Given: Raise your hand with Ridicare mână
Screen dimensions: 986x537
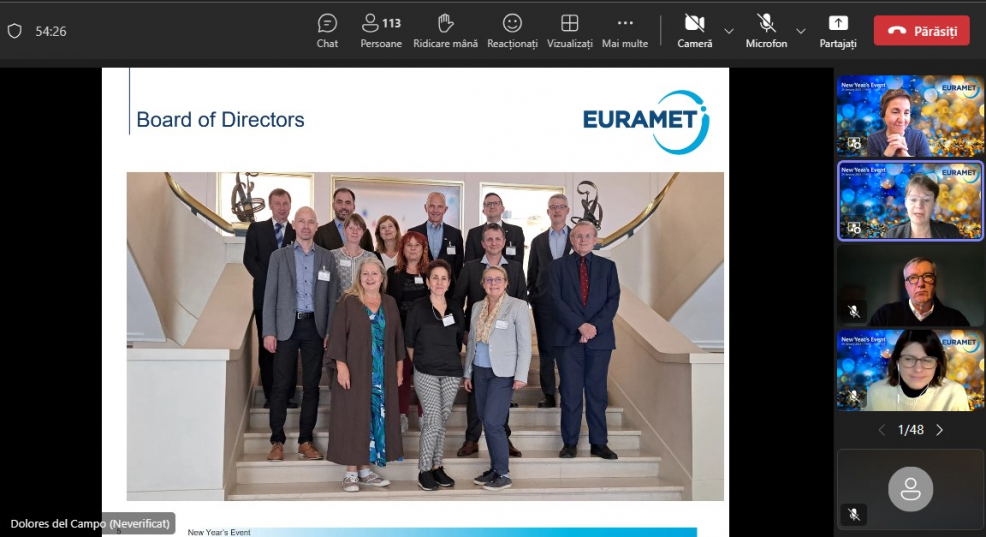Looking at the screenshot, I should [x=445, y=30].
